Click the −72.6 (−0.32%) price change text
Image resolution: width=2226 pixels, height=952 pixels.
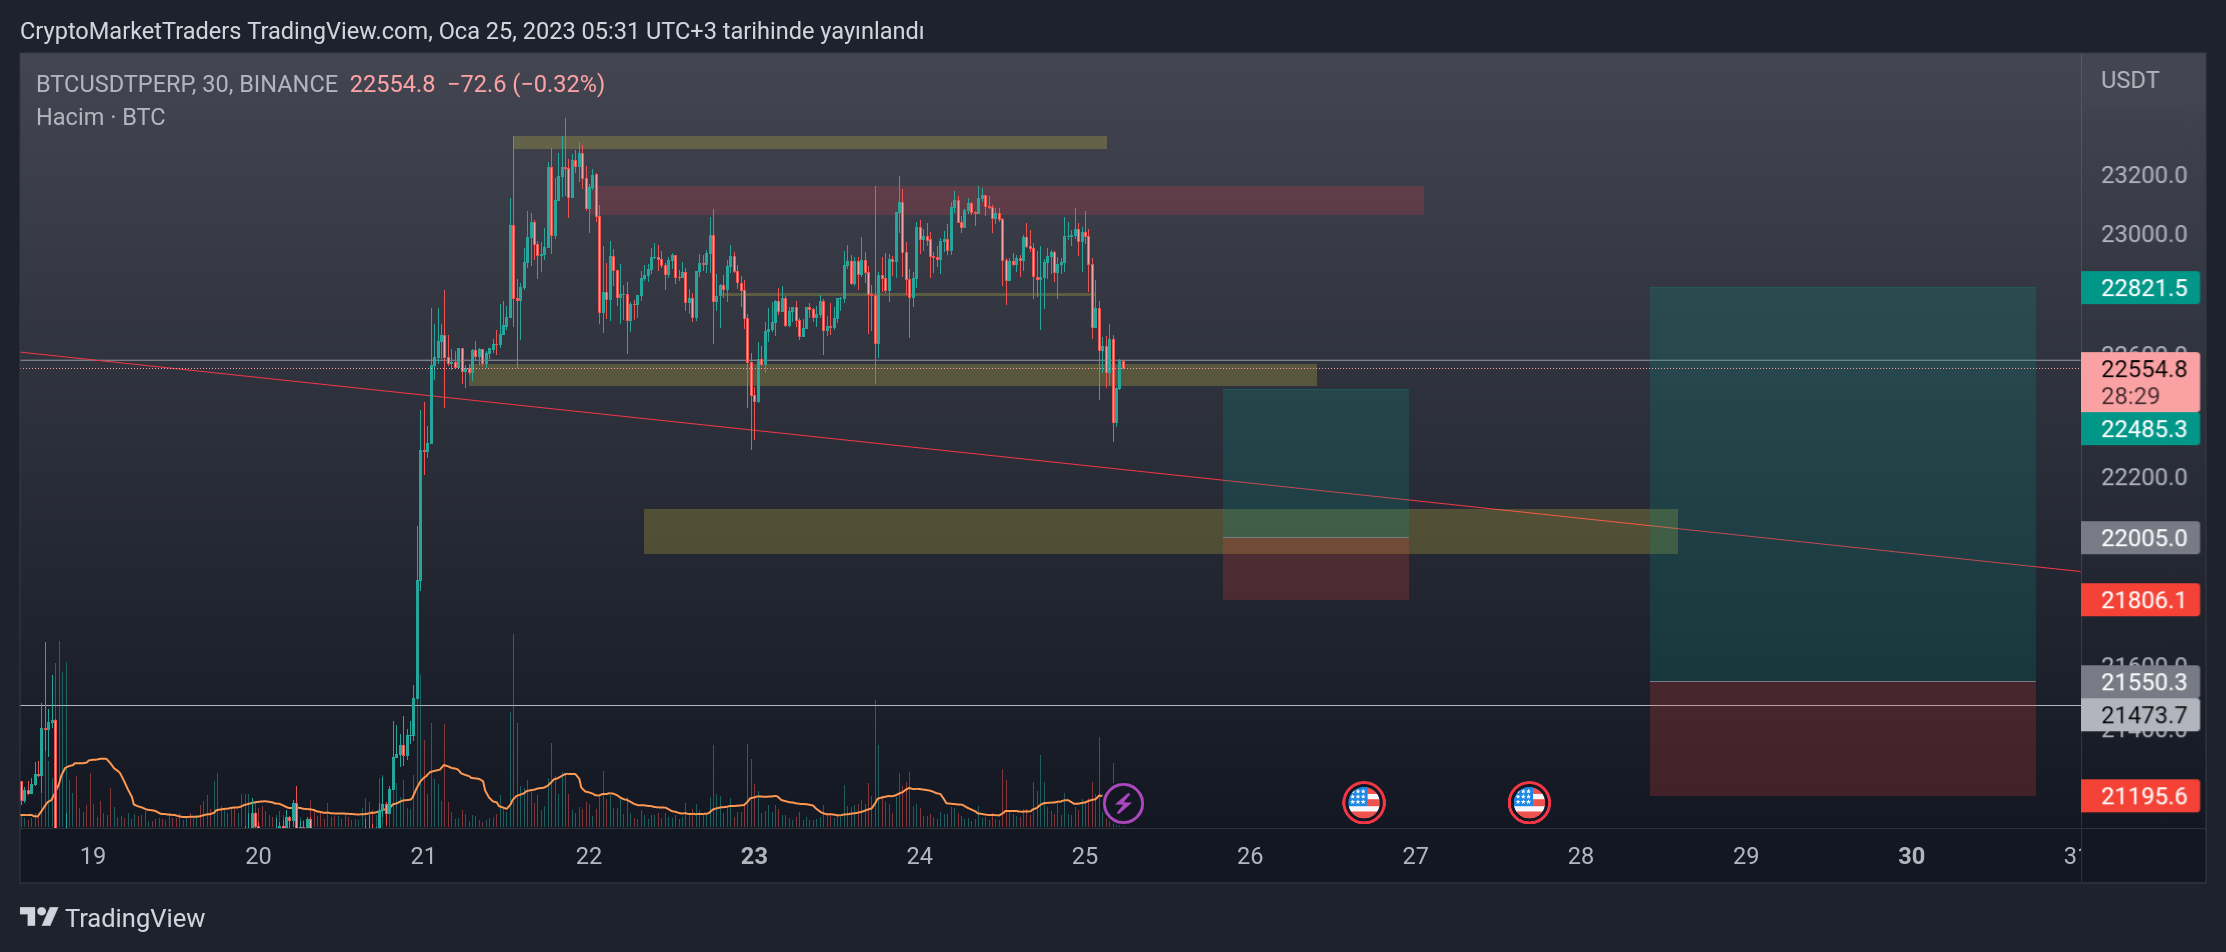(x=526, y=84)
